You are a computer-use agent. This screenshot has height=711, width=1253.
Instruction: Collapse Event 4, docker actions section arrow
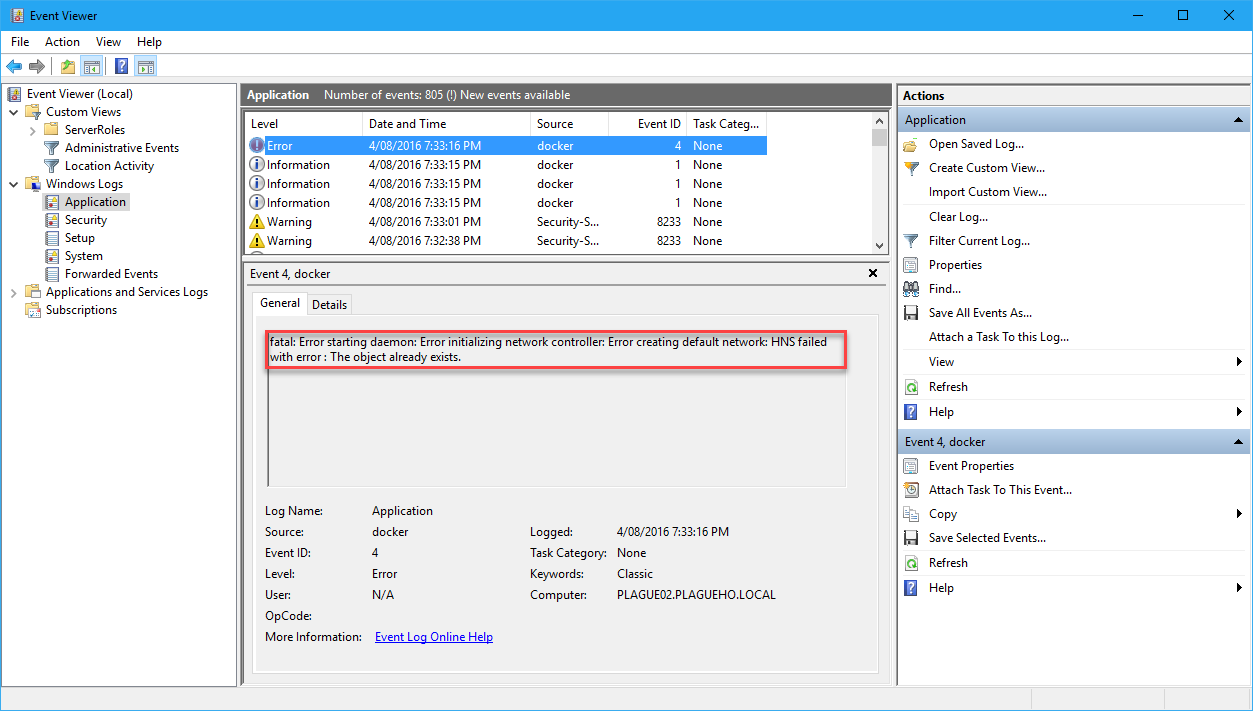(1238, 442)
